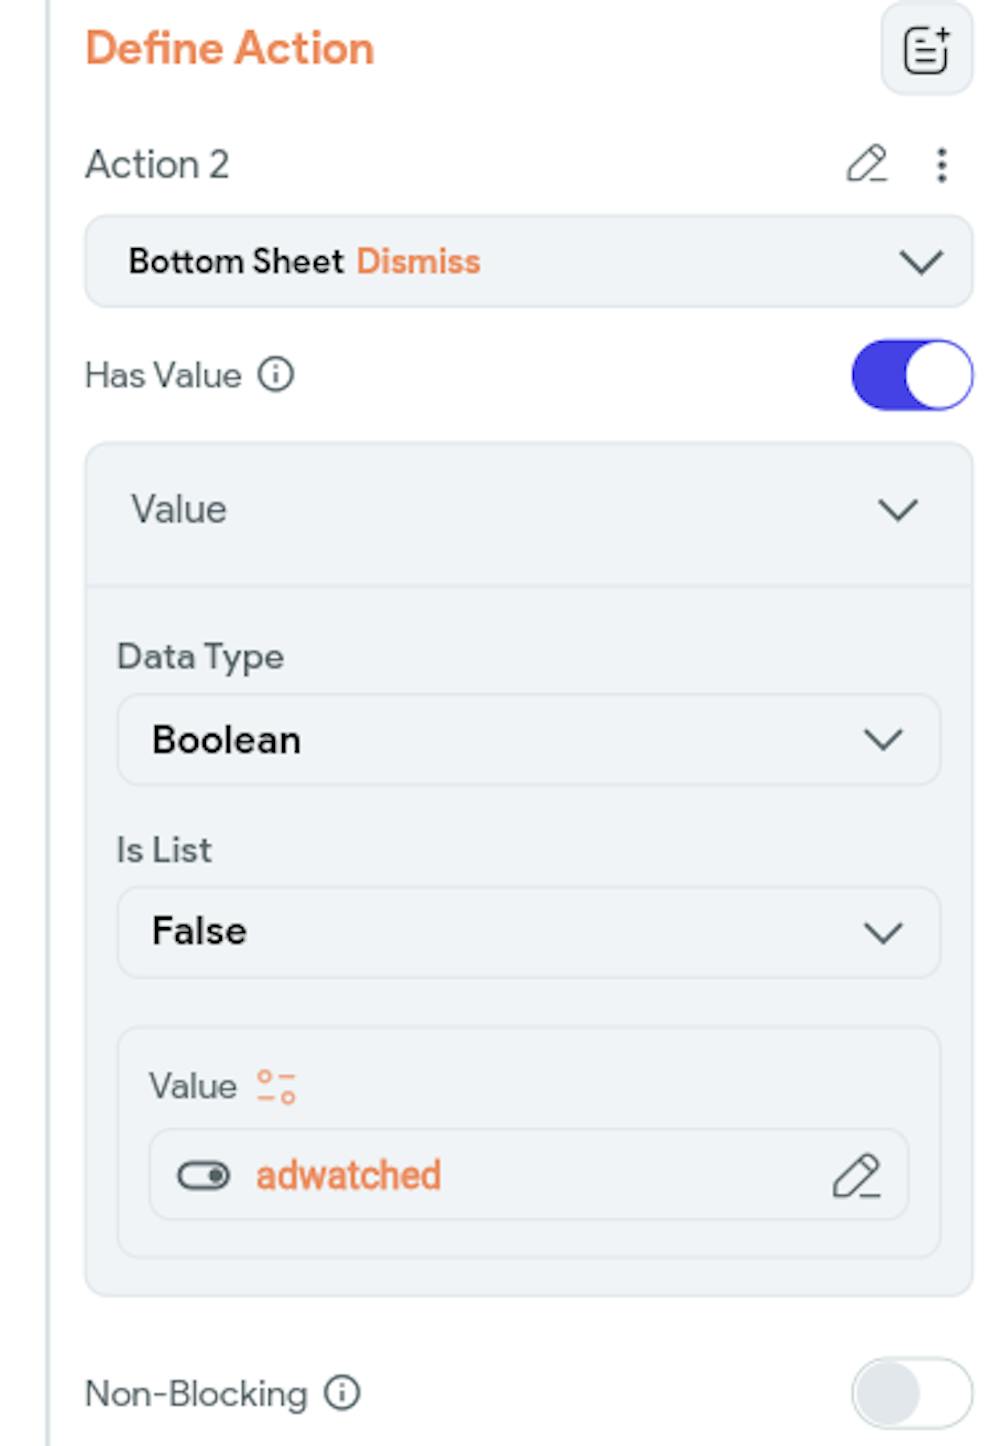Click the info icon beside Non-Blocking
The width and height of the screenshot is (1000, 1446).
point(342,1393)
